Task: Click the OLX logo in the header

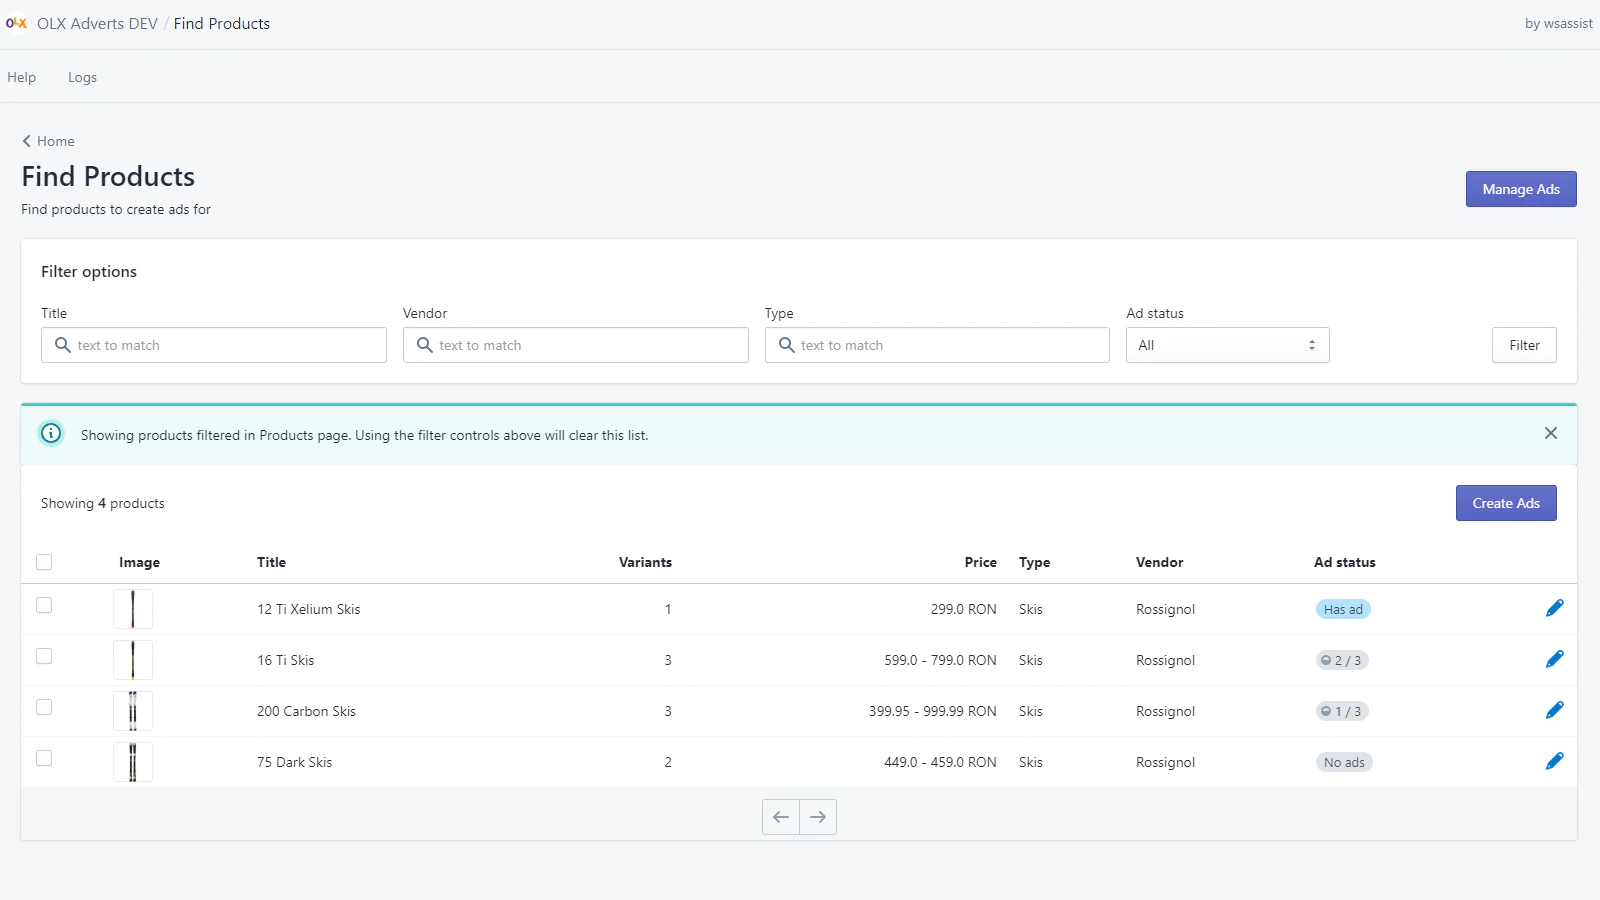Action: 16,23
